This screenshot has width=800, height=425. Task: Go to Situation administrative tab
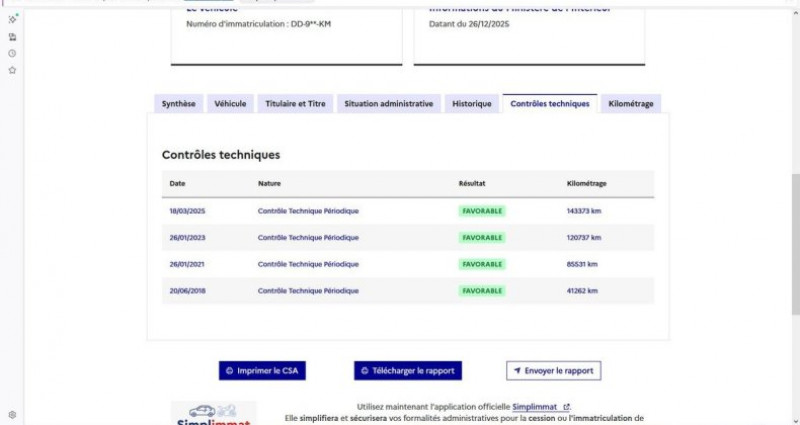pos(389,104)
